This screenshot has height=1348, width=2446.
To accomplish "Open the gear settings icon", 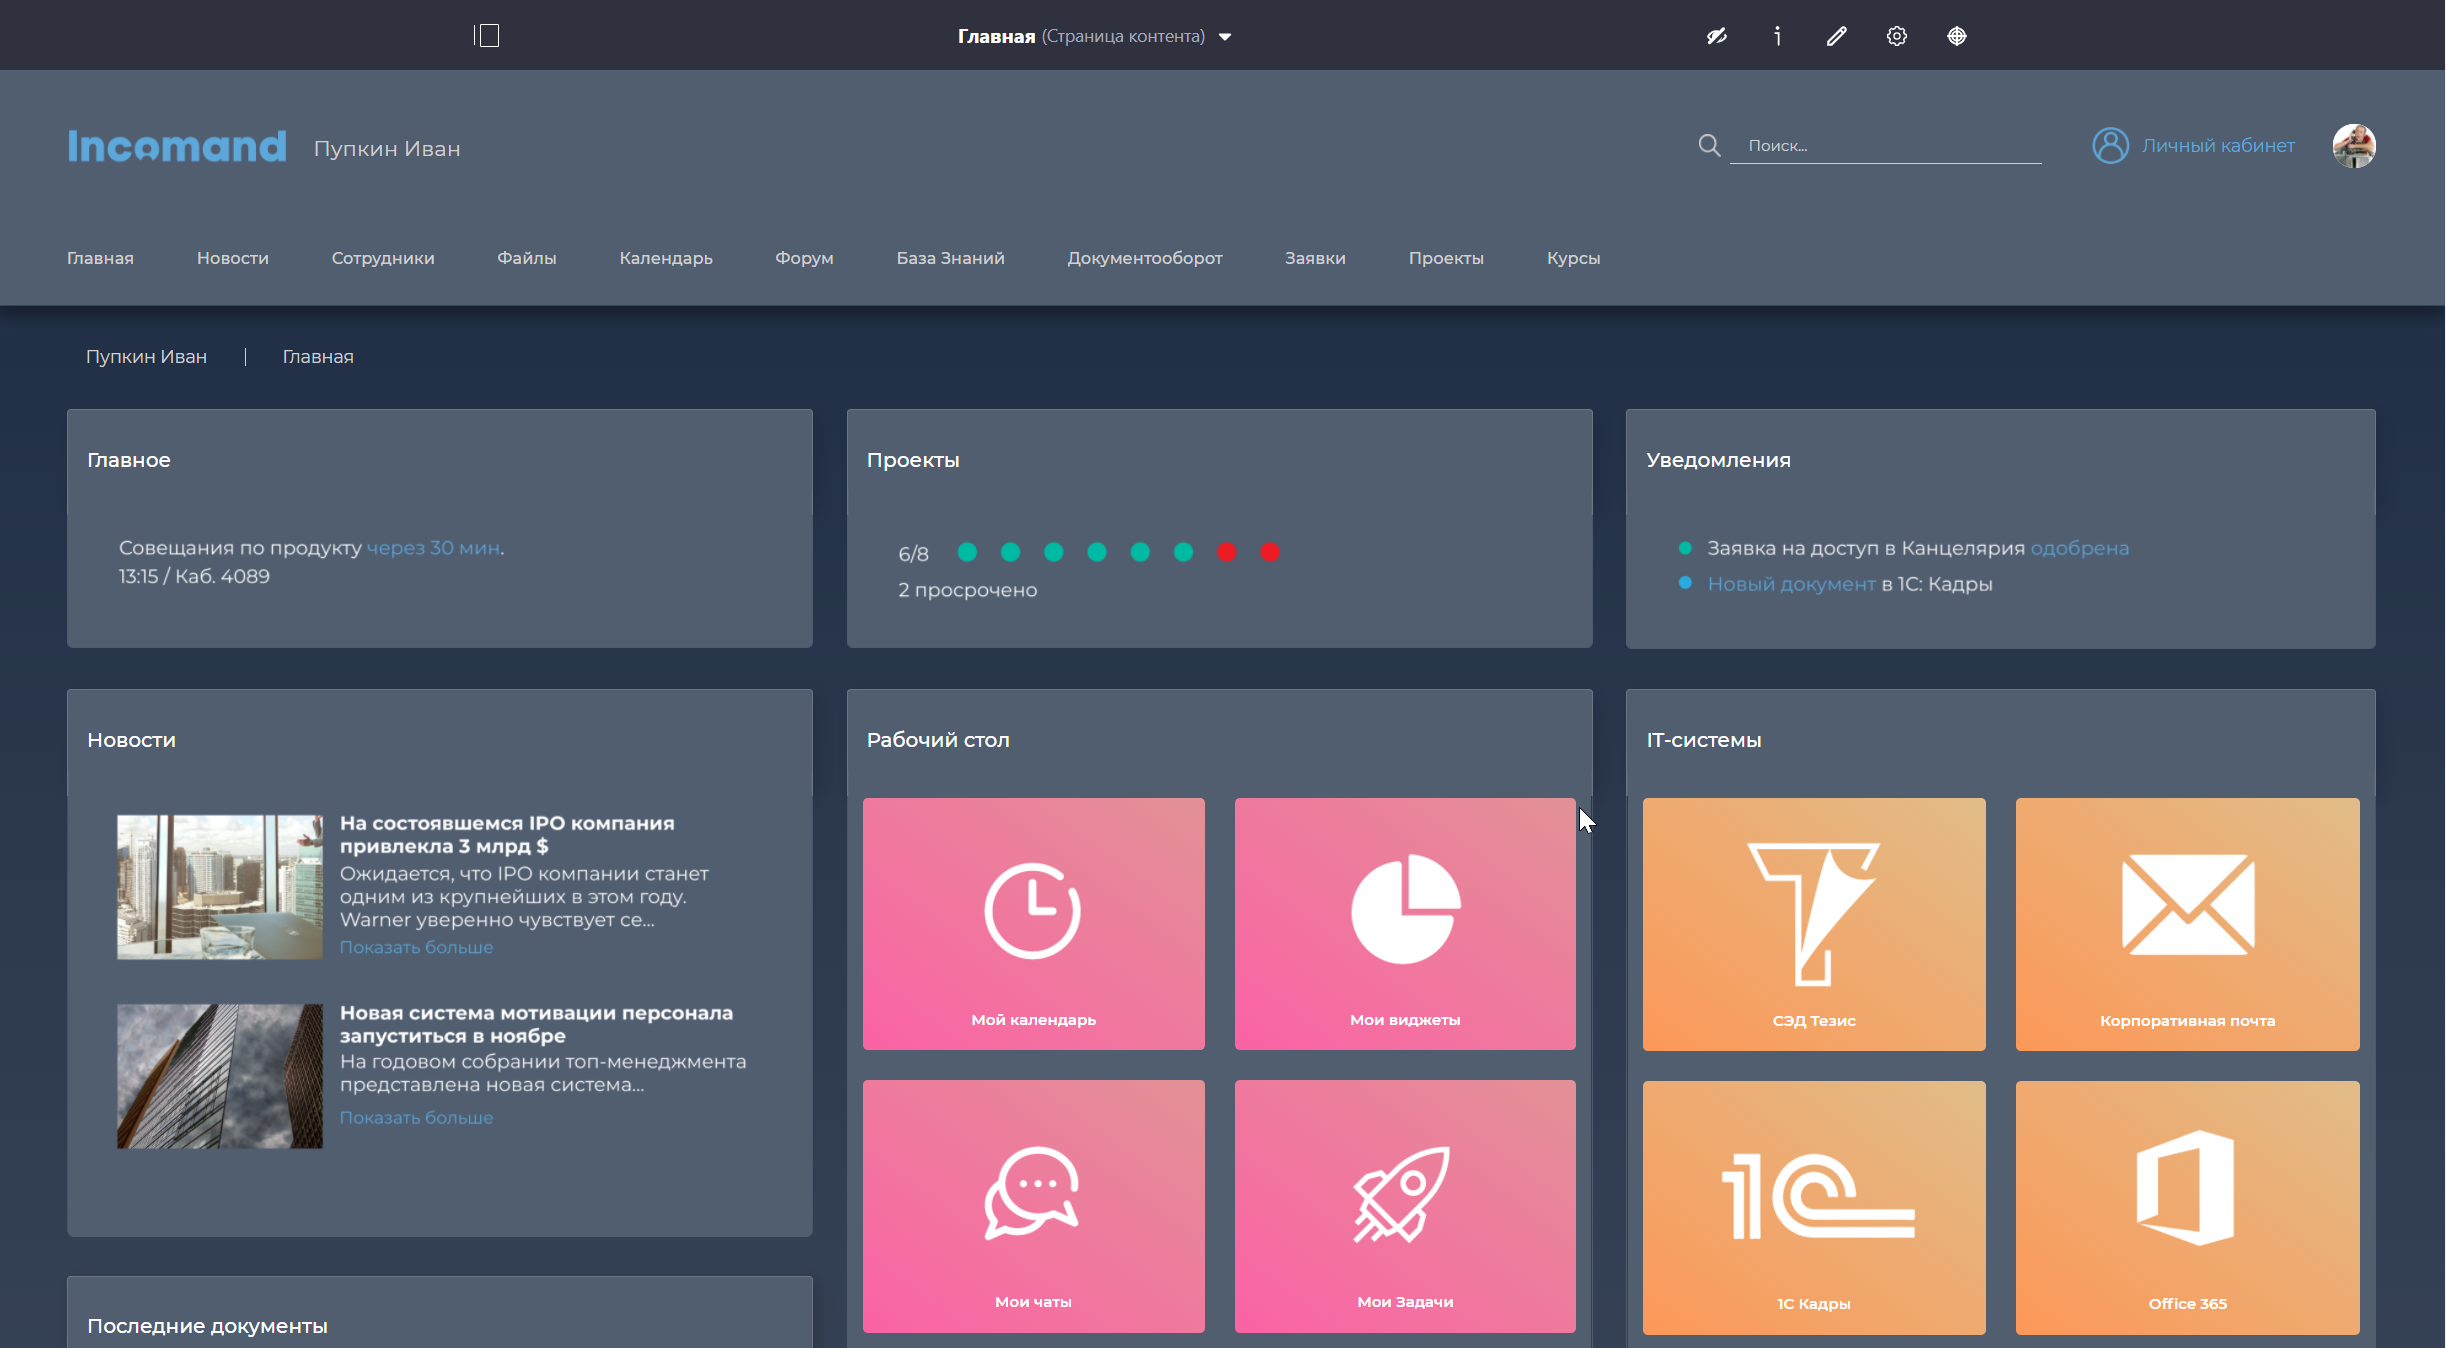I will click(1896, 36).
